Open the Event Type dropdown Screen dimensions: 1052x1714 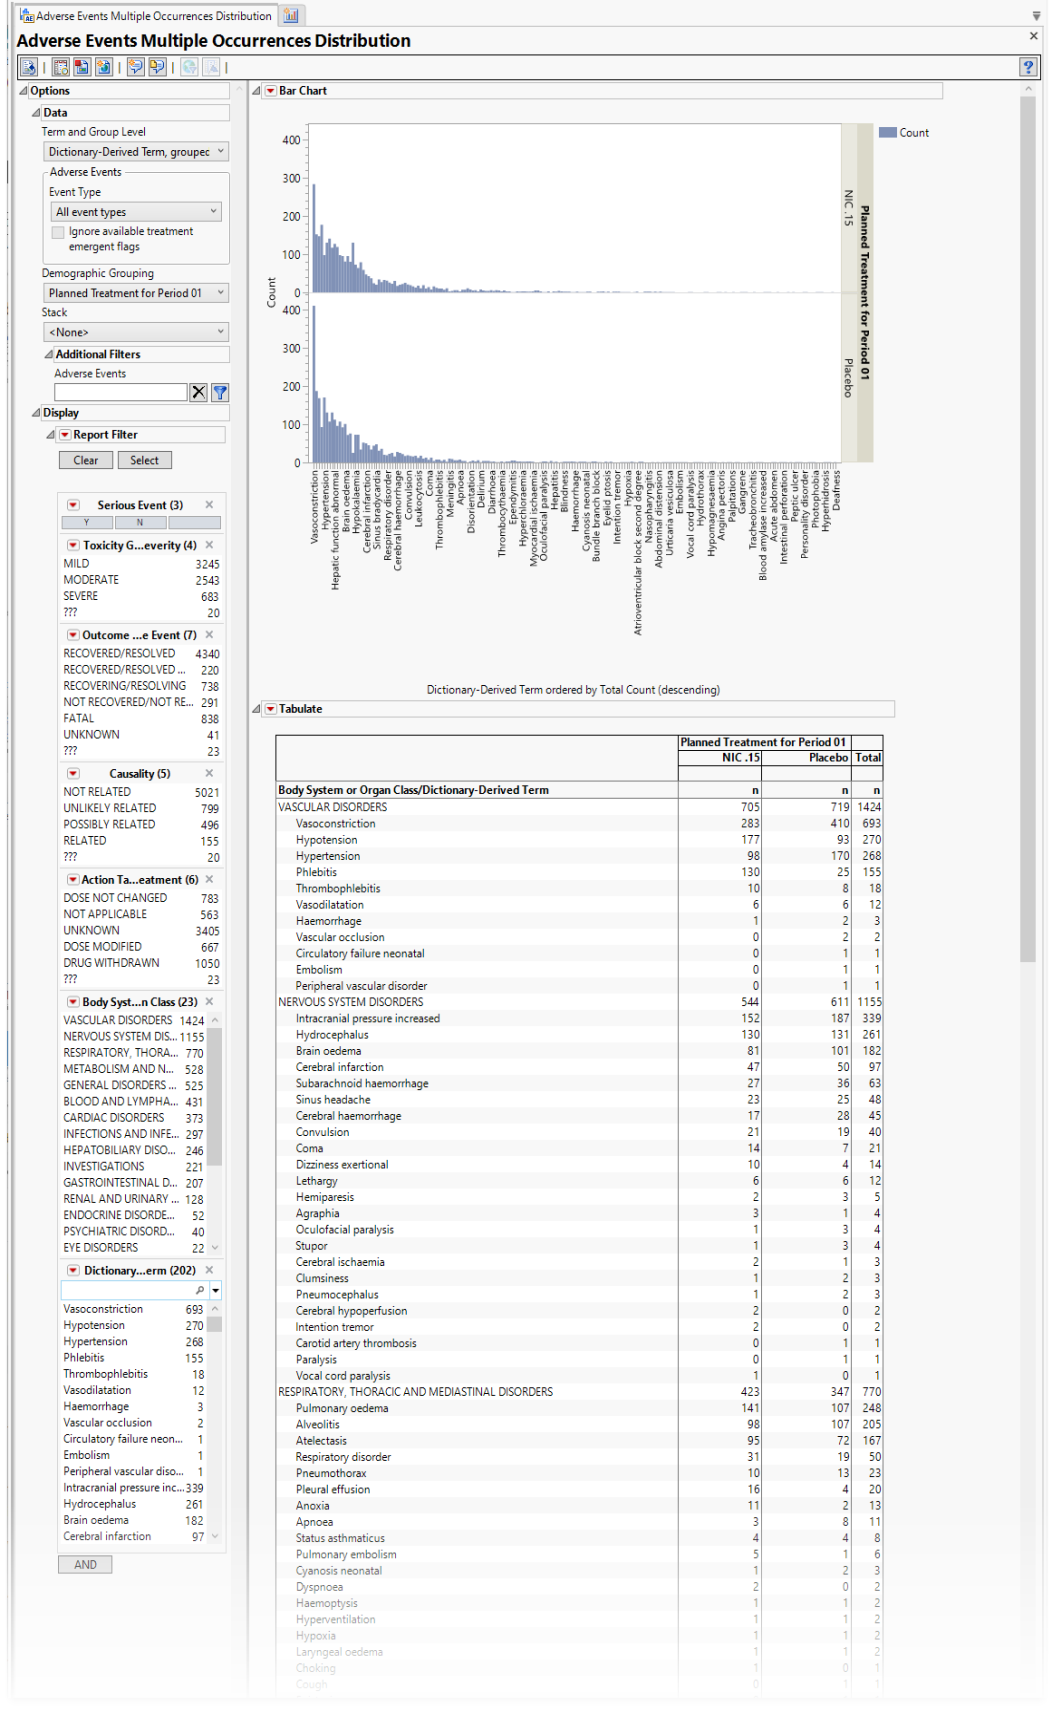pos(137,212)
